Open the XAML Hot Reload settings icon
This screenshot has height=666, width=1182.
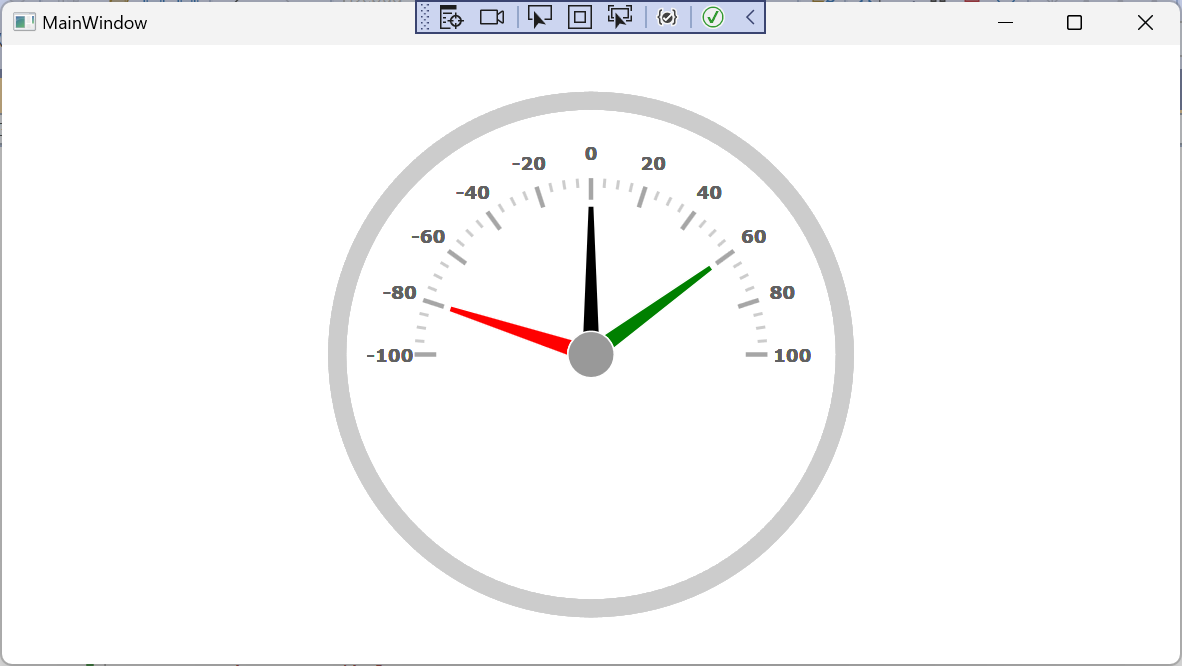tap(667, 17)
